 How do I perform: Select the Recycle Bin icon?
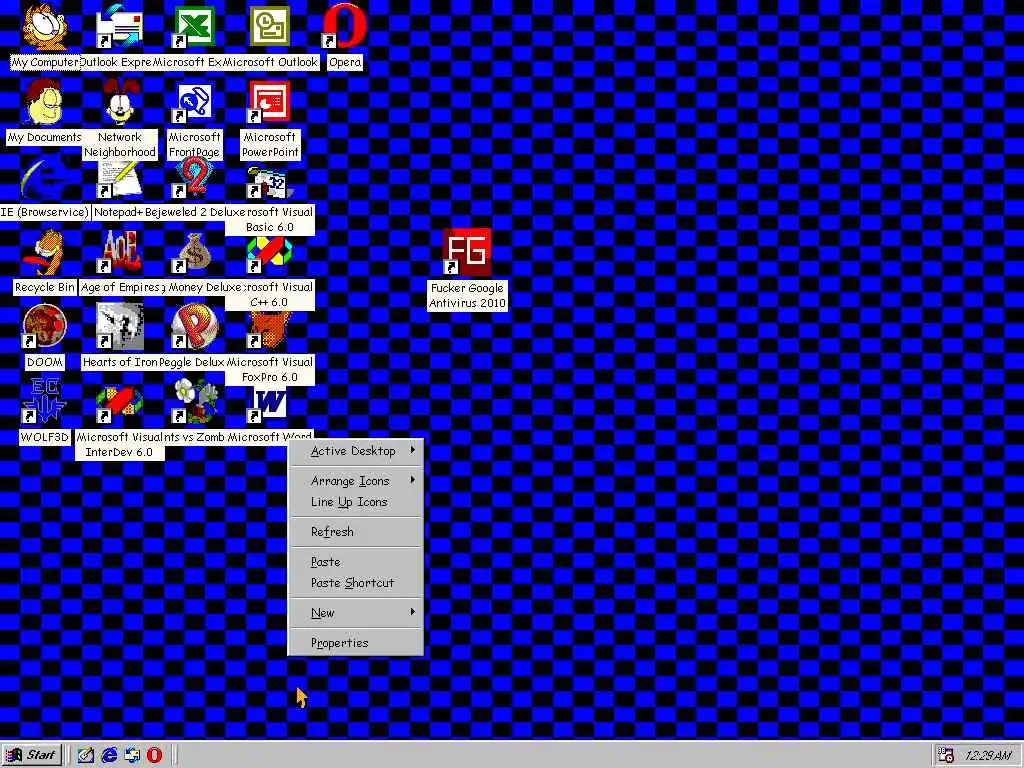44,253
